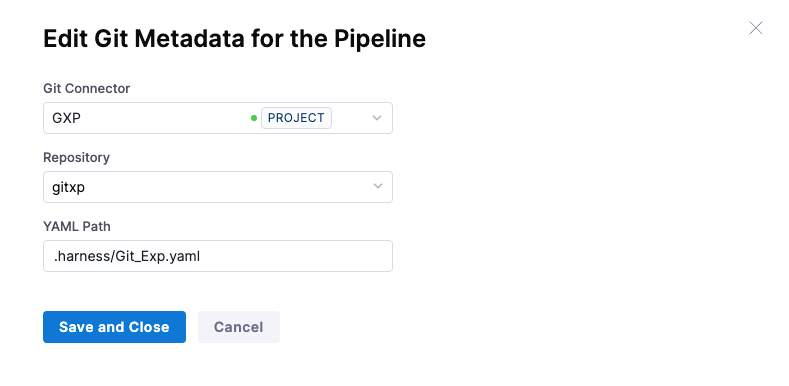Click the word Pipeline in the heading
789x386 pixels.
[x=380, y=39]
